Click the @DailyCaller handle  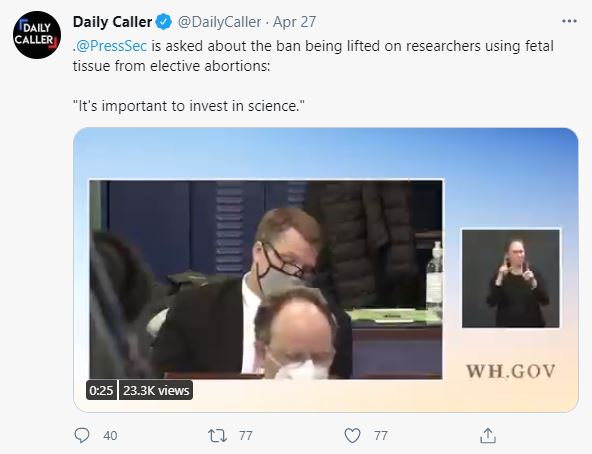pyautogui.click(x=219, y=22)
